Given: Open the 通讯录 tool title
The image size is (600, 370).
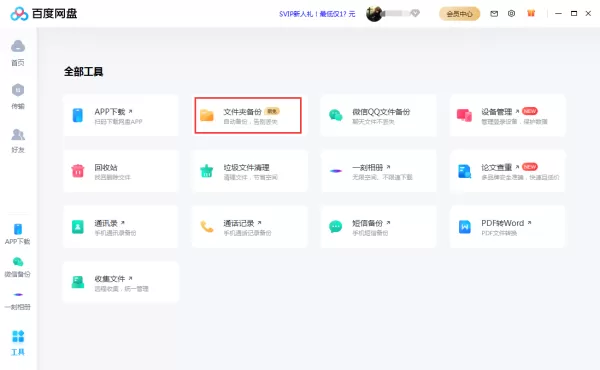Looking at the screenshot, I should pos(106,223).
